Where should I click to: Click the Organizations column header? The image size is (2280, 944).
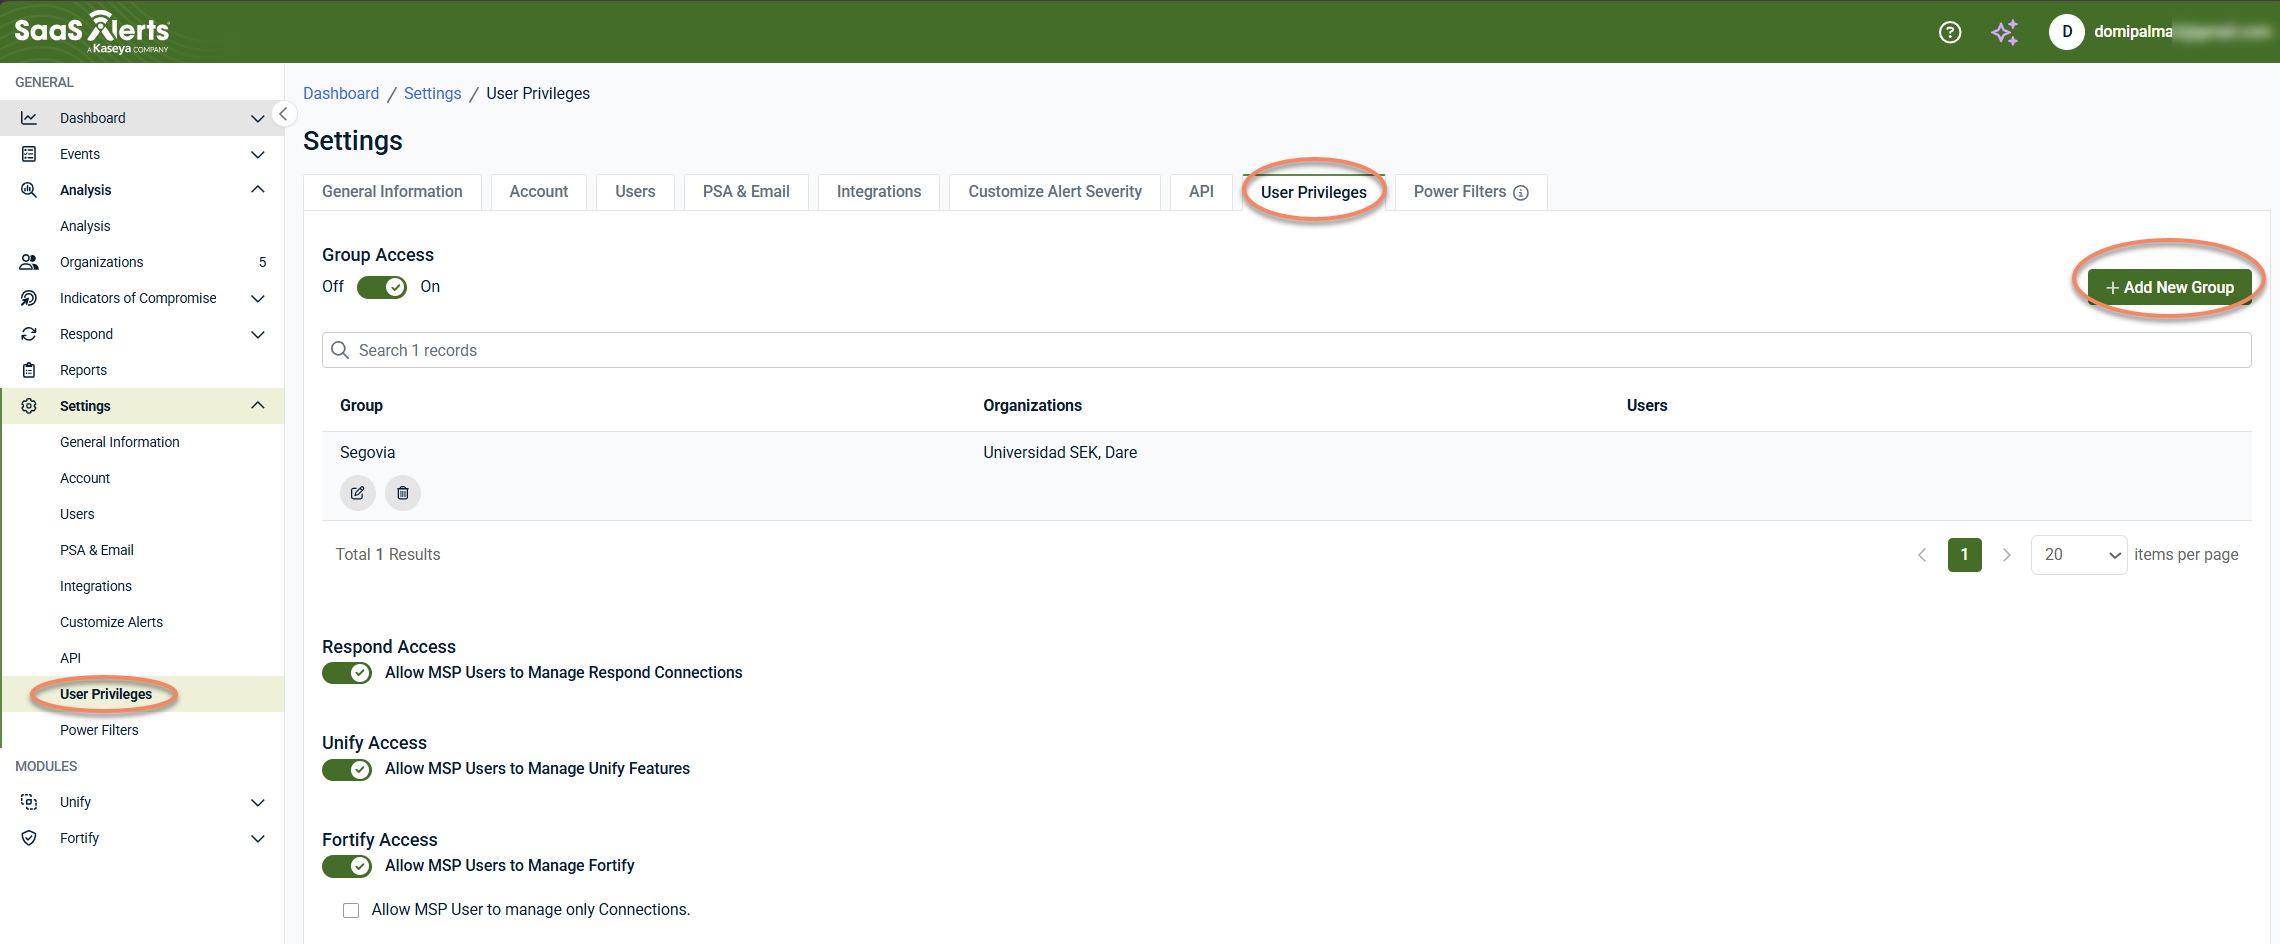pyautogui.click(x=1032, y=406)
